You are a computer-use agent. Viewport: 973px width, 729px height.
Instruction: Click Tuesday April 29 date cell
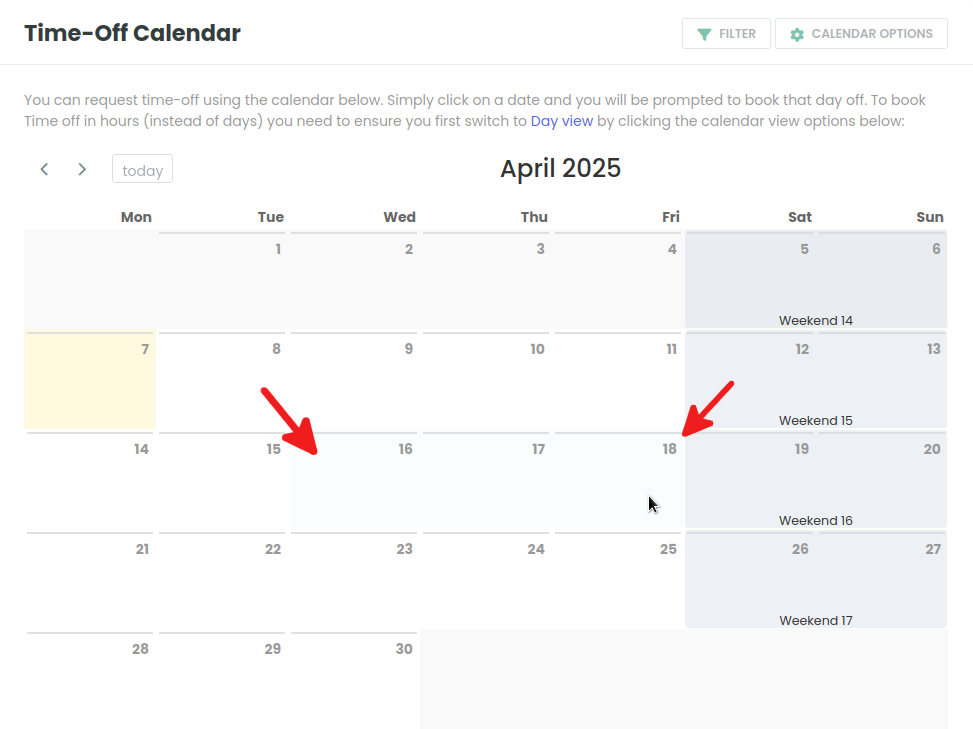pyautogui.click(x=222, y=680)
